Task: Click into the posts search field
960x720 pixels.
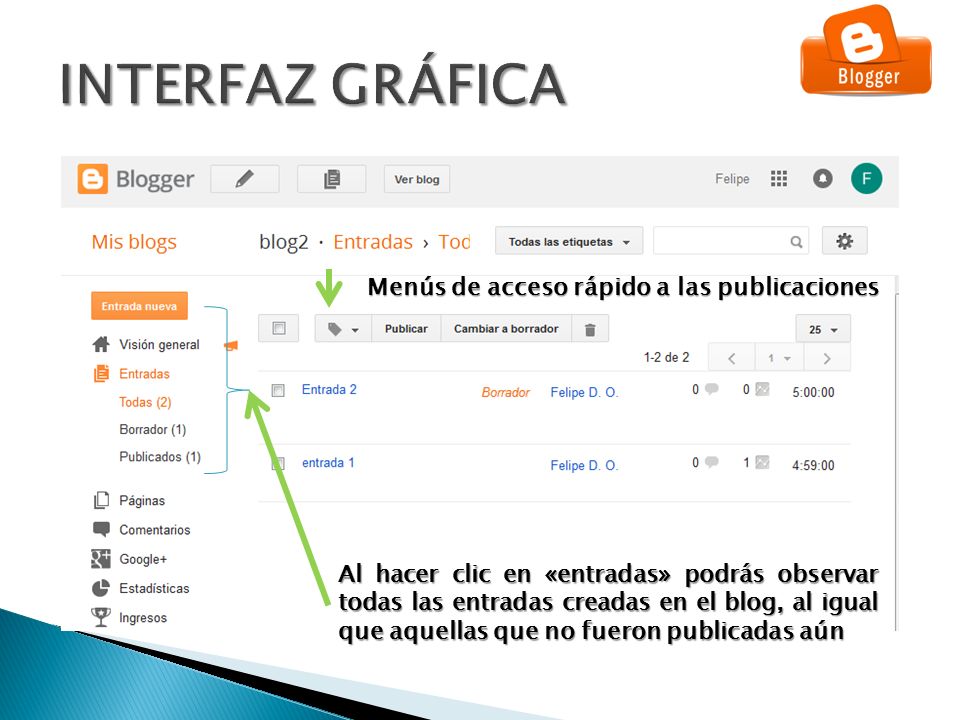Action: [x=731, y=241]
